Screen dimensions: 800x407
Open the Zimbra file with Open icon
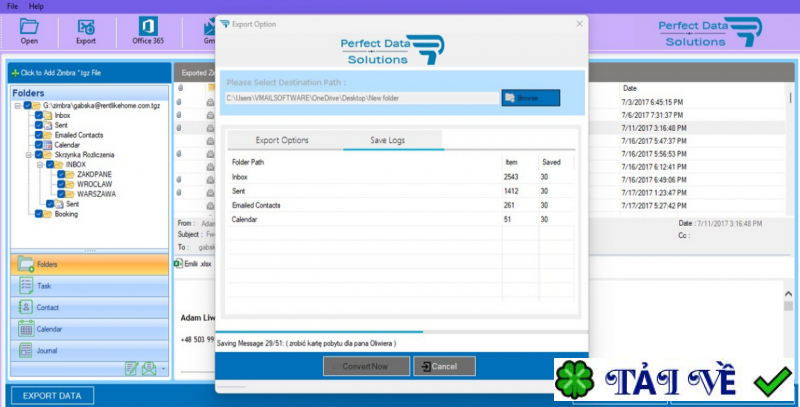(29, 27)
